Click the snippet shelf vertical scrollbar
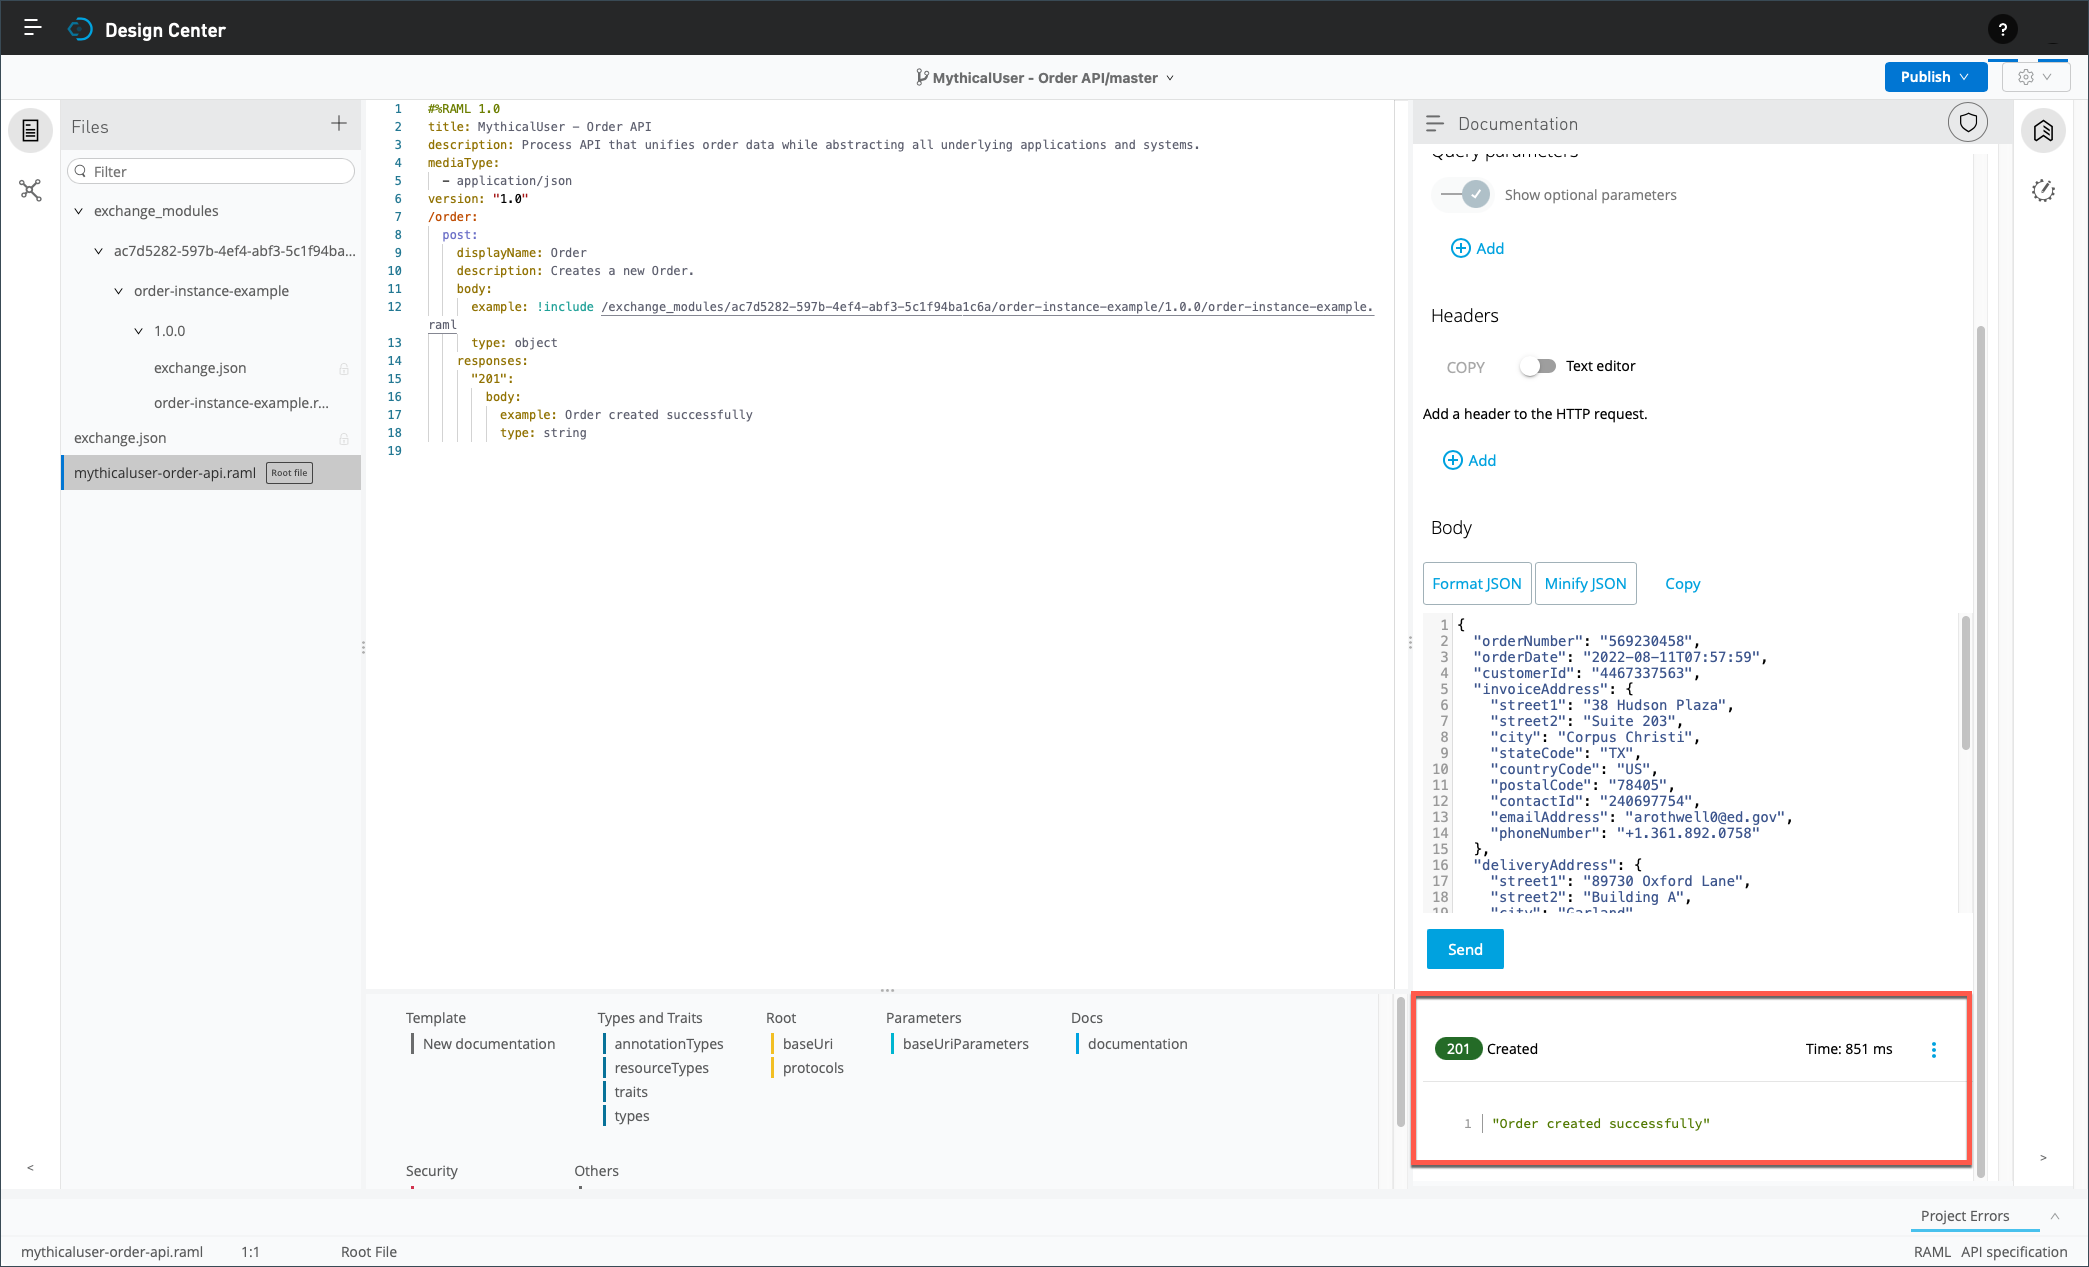This screenshot has height=1267, width=2089. 1400,1062
